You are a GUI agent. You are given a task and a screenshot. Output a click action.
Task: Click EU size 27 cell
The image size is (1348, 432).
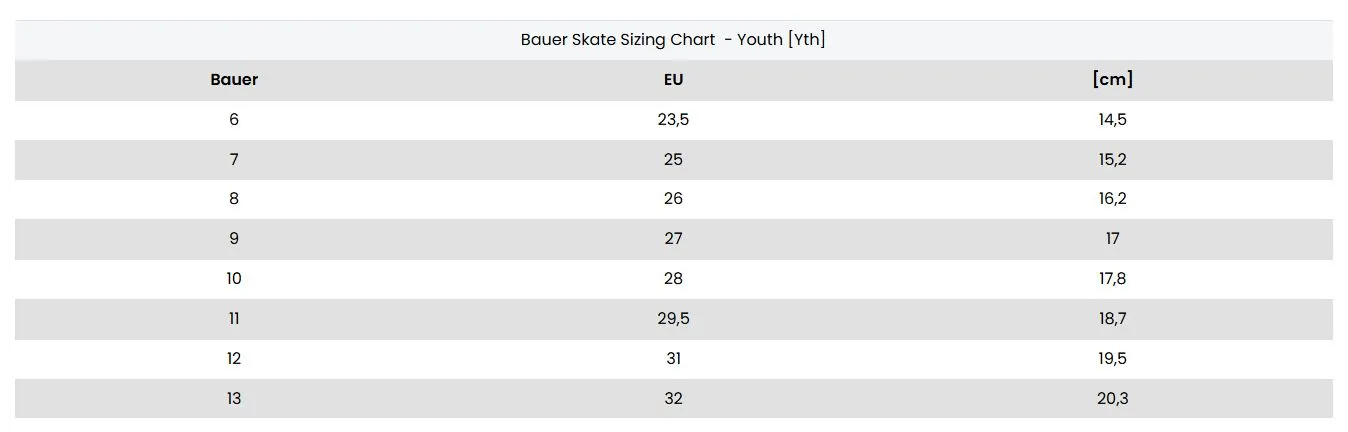pyautogui.click(x=673, y=239)
